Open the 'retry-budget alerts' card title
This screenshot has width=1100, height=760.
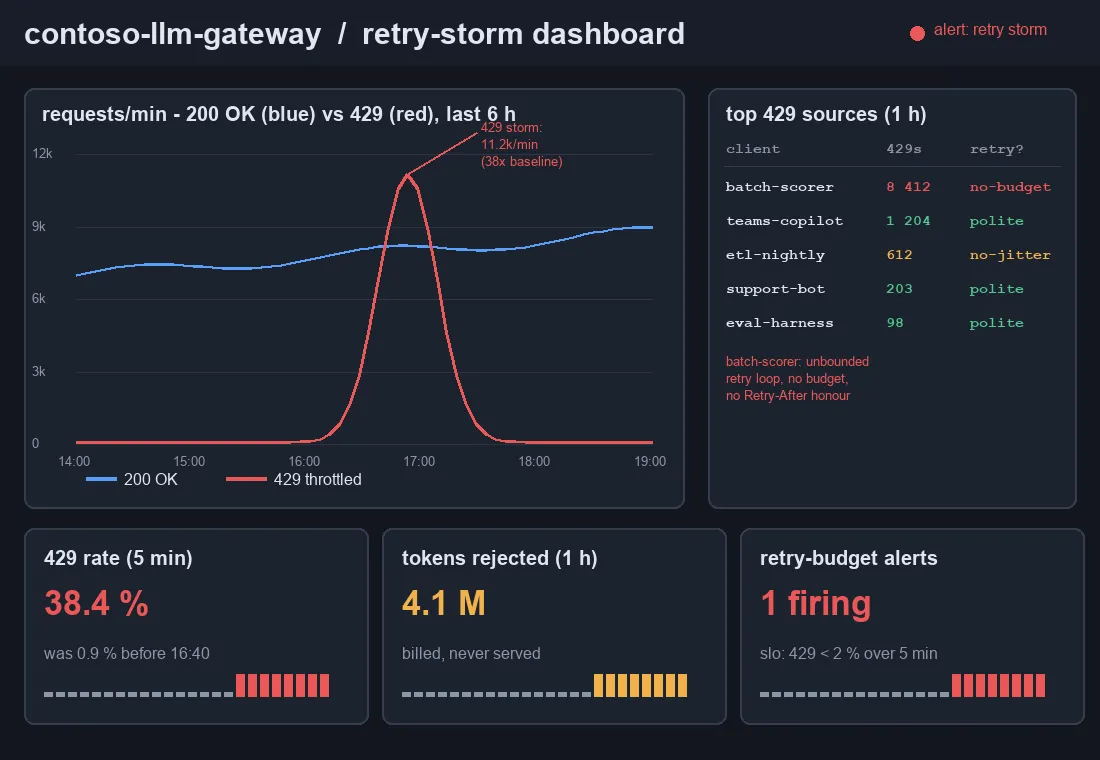coord(848,558)
